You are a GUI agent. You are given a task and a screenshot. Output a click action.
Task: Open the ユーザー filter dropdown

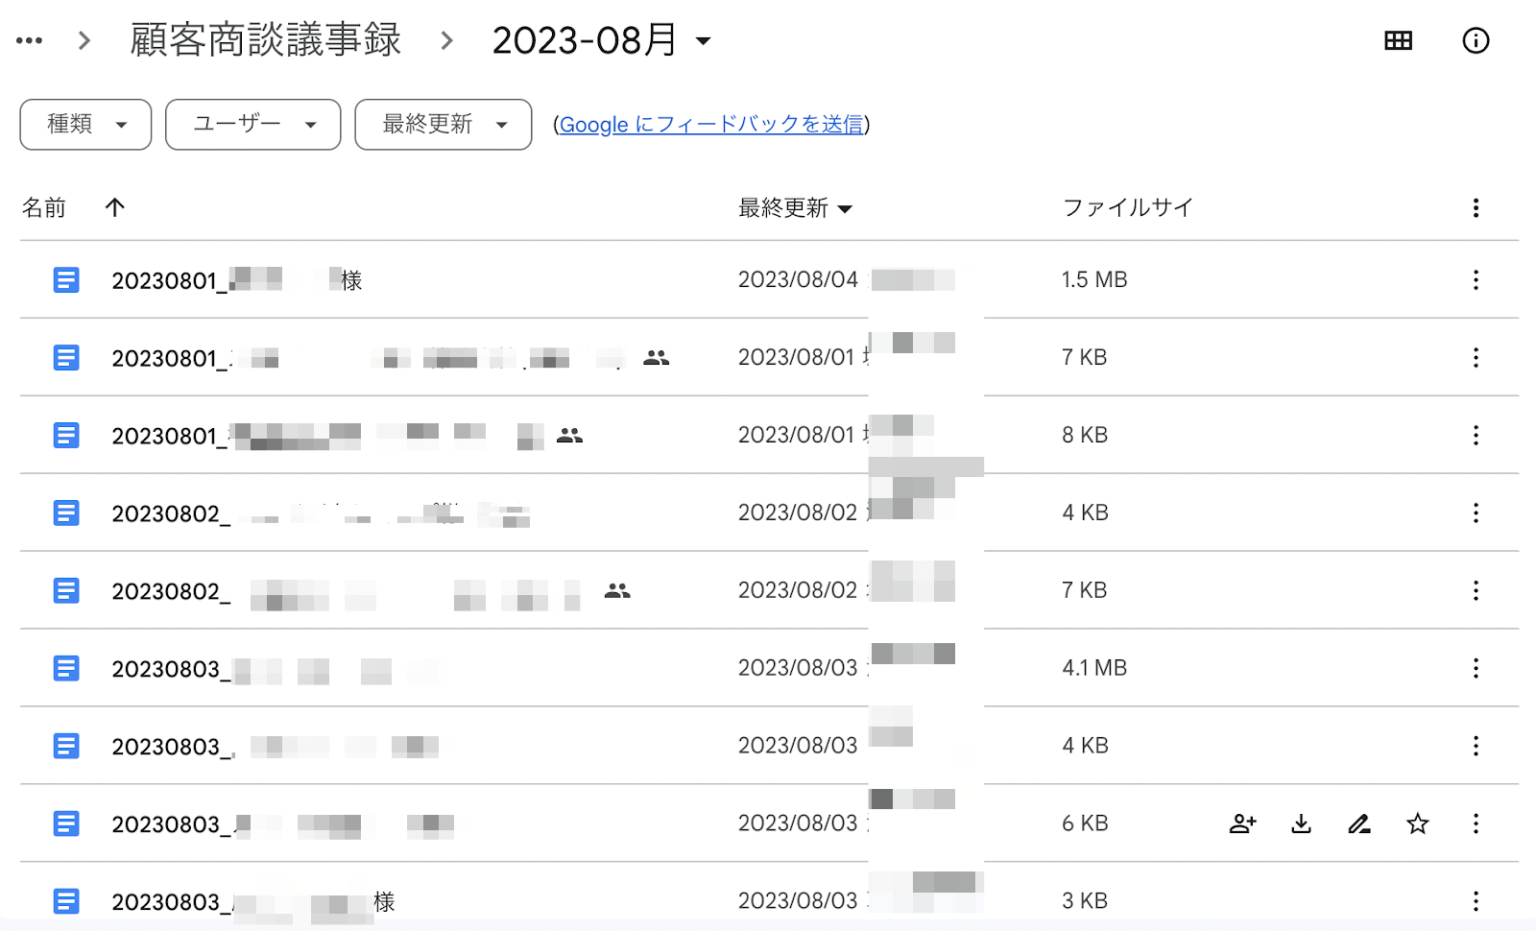[253, 125]
